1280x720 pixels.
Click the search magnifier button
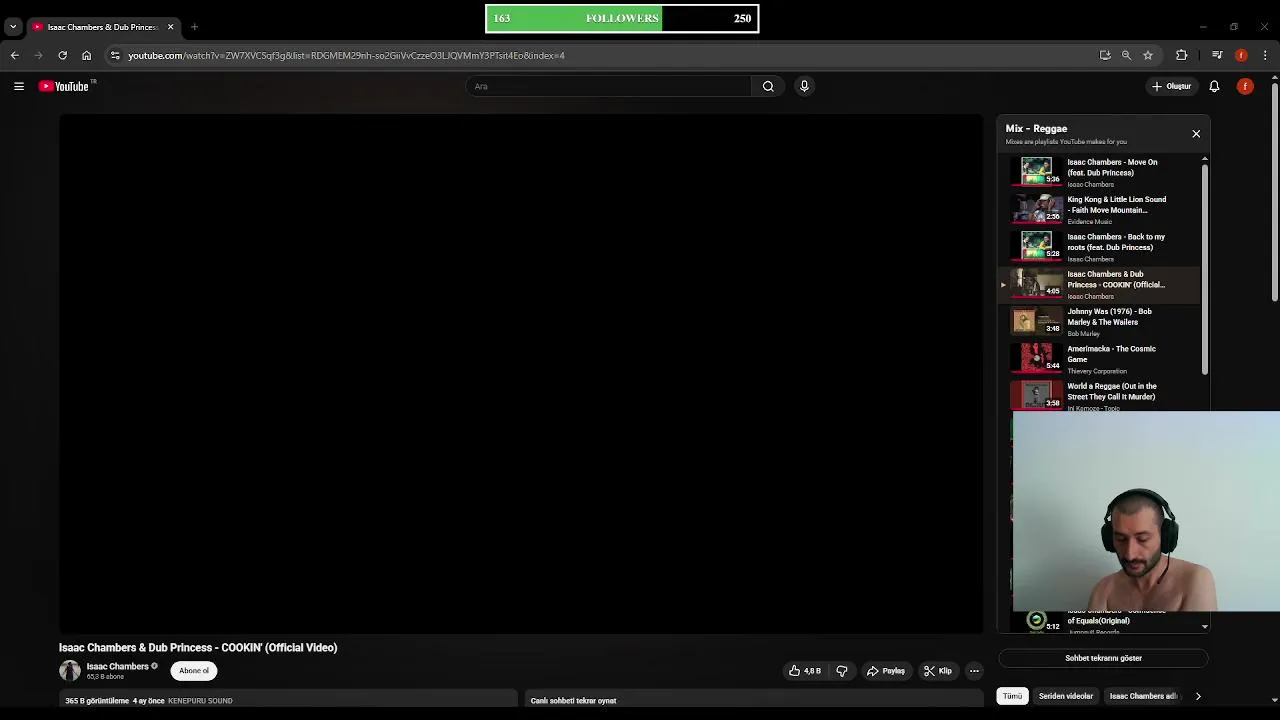point(768,86)
